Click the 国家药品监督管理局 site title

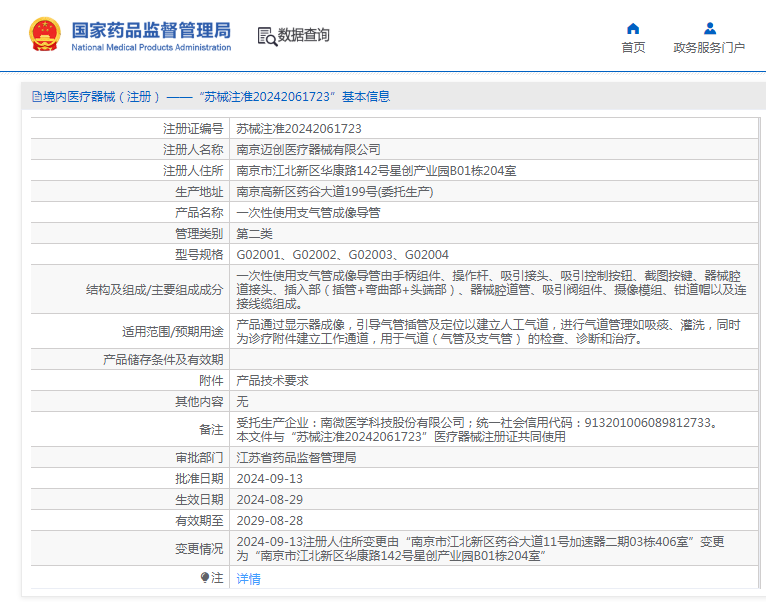pos(151,29)
